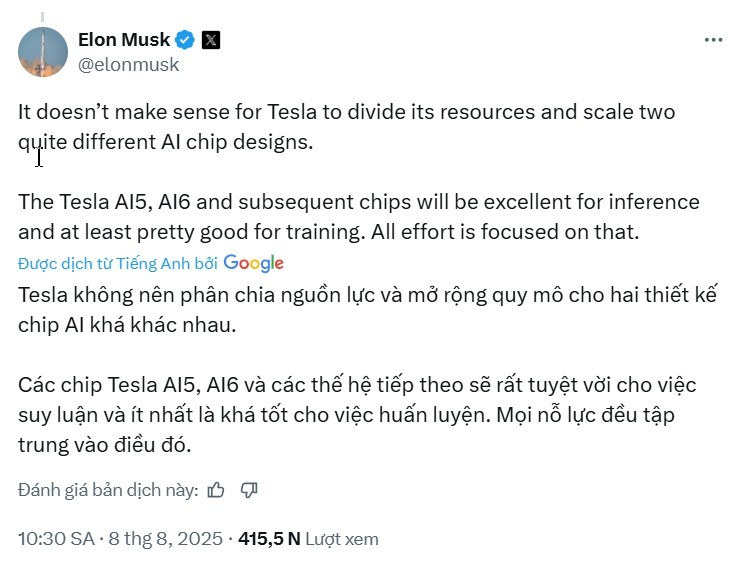Open the 10:30 SA post time link
738x563 pixels.
pyautogui.click(x=56, y=539)
